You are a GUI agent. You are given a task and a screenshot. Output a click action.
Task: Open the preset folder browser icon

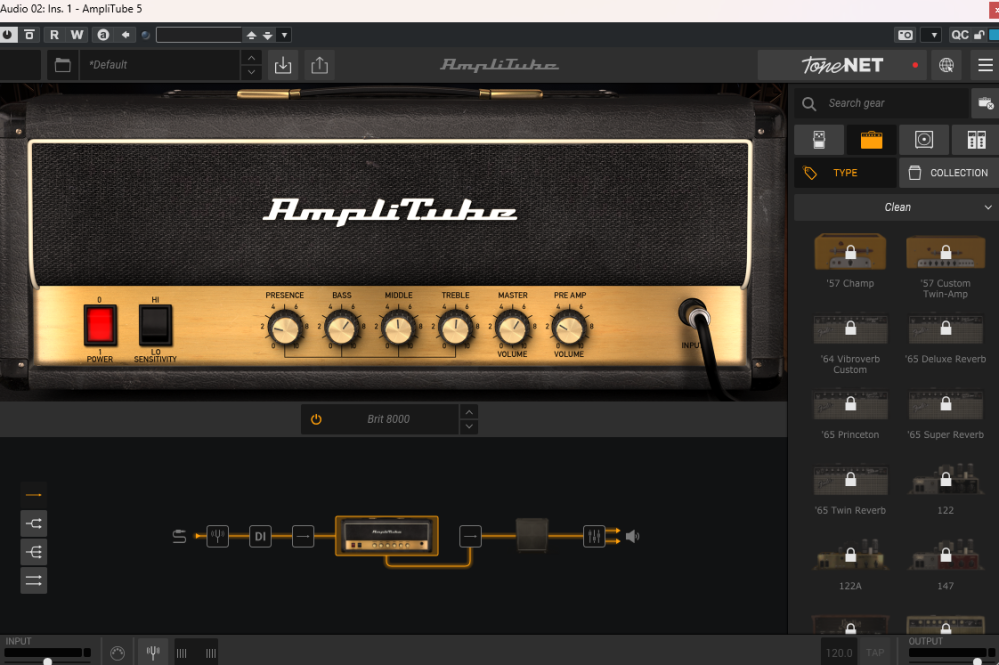(x=62, y=65)
